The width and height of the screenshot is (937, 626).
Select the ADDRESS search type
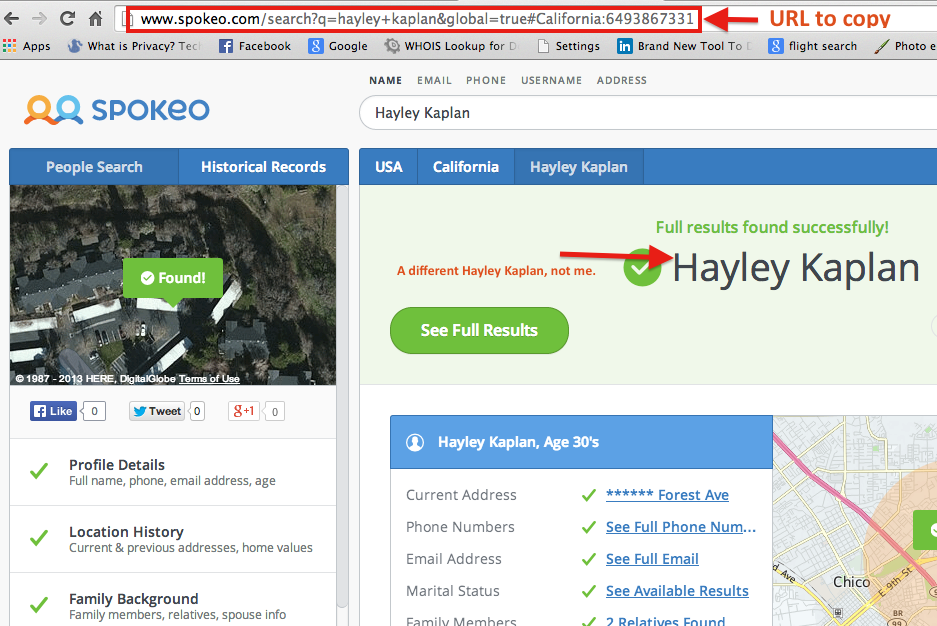(x=621, y=80)
